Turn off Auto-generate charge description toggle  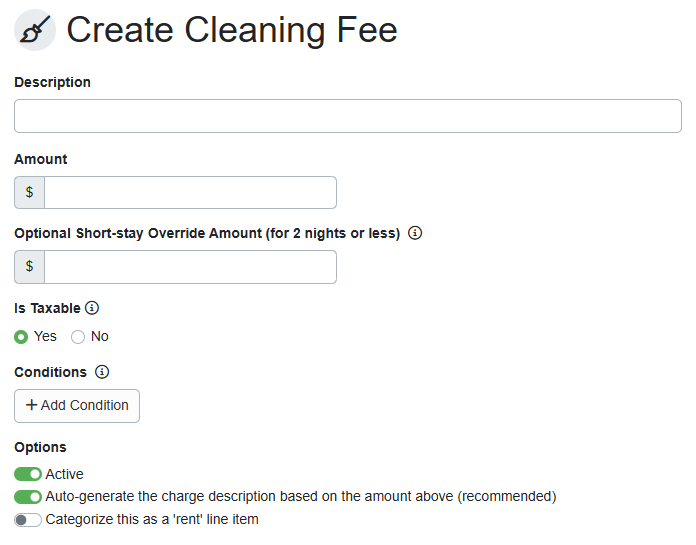tap(28, 497)
